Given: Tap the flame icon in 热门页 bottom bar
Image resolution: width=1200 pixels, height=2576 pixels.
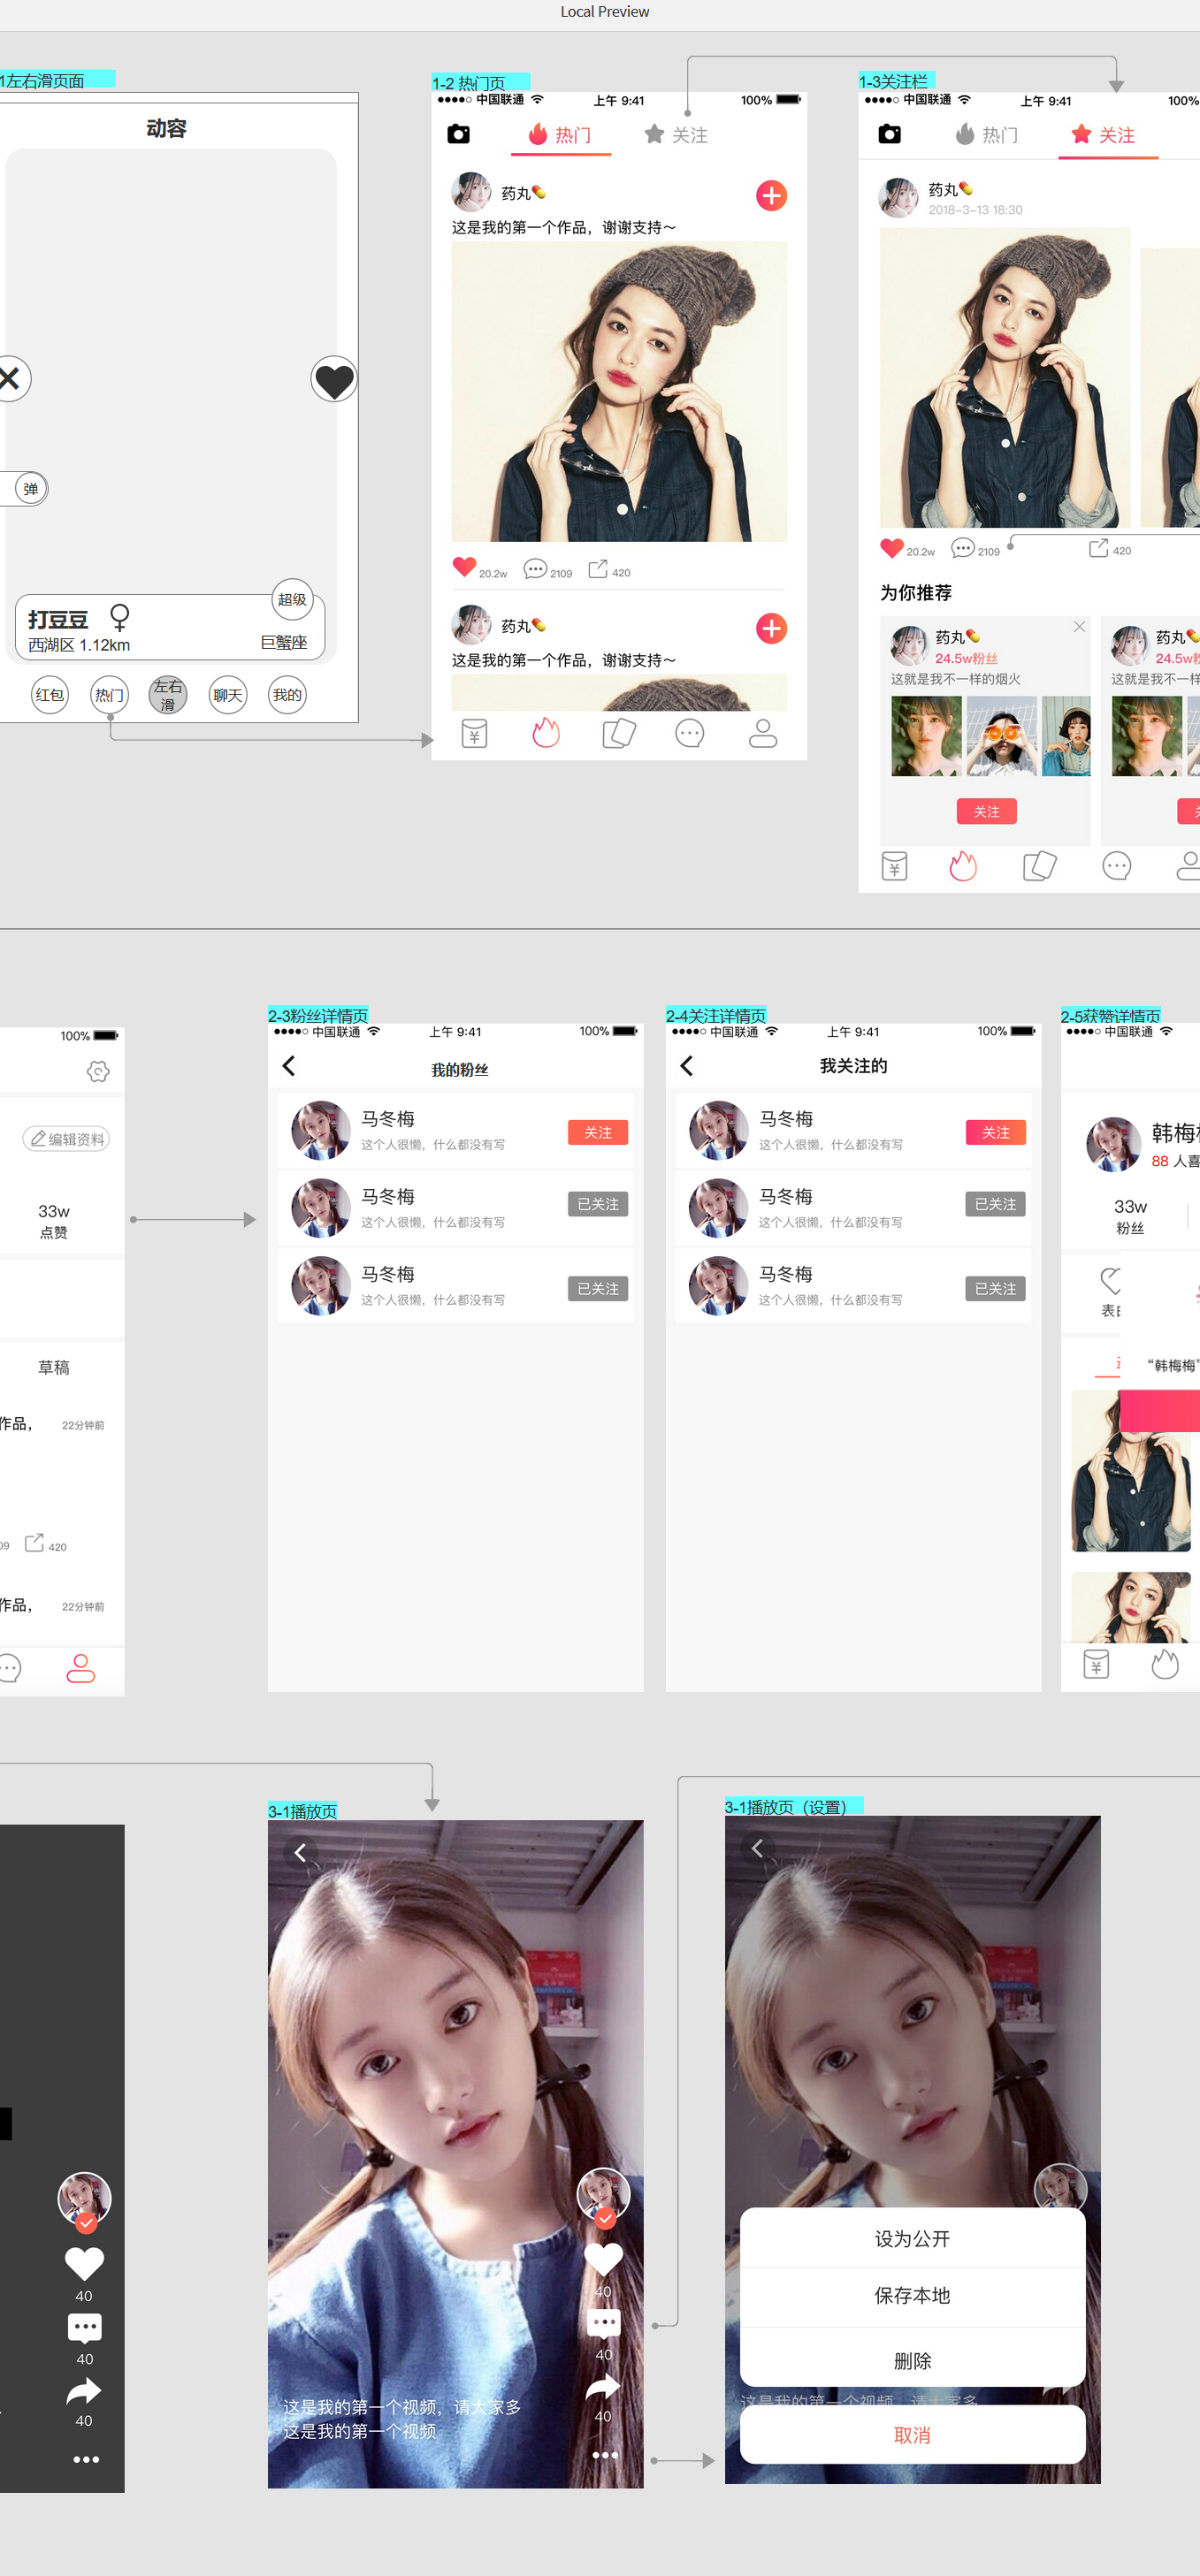Looking at the screenshot, I should [546, 732].
